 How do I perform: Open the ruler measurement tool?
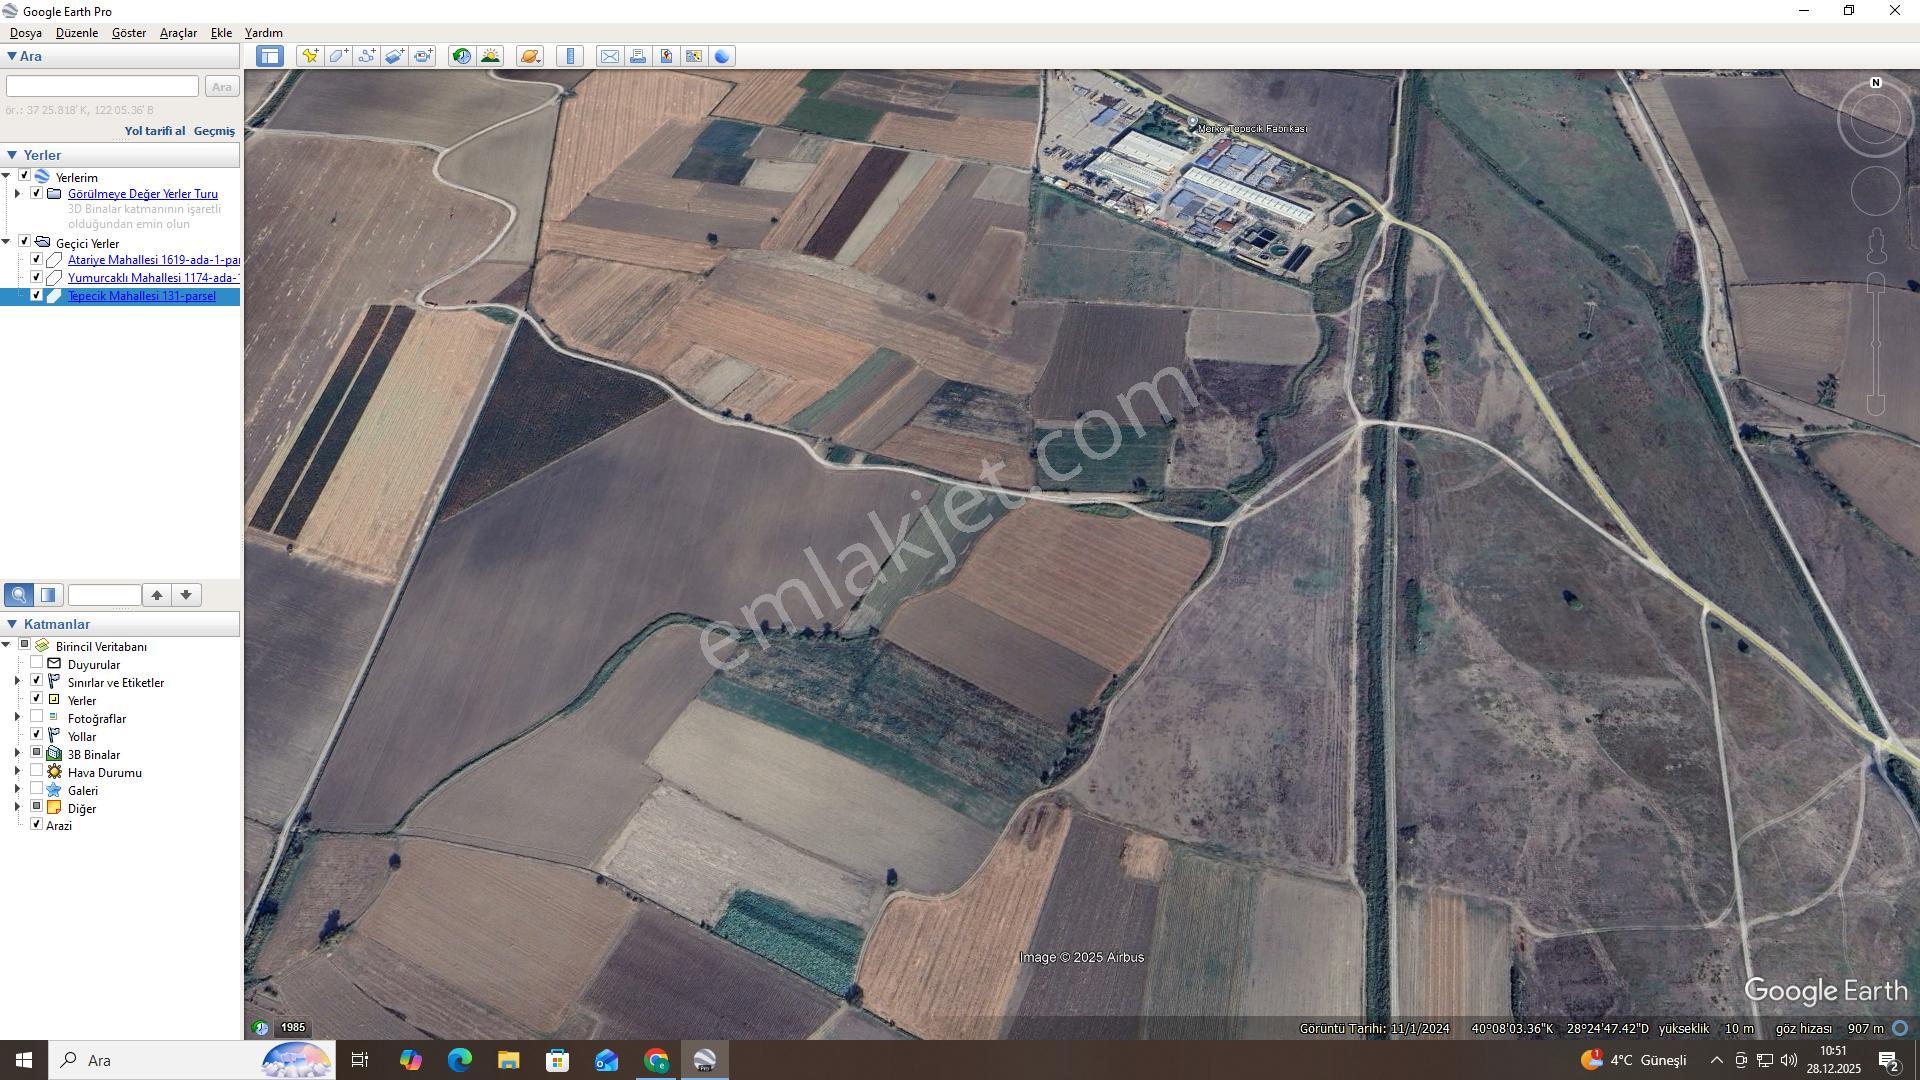[570, 56]
